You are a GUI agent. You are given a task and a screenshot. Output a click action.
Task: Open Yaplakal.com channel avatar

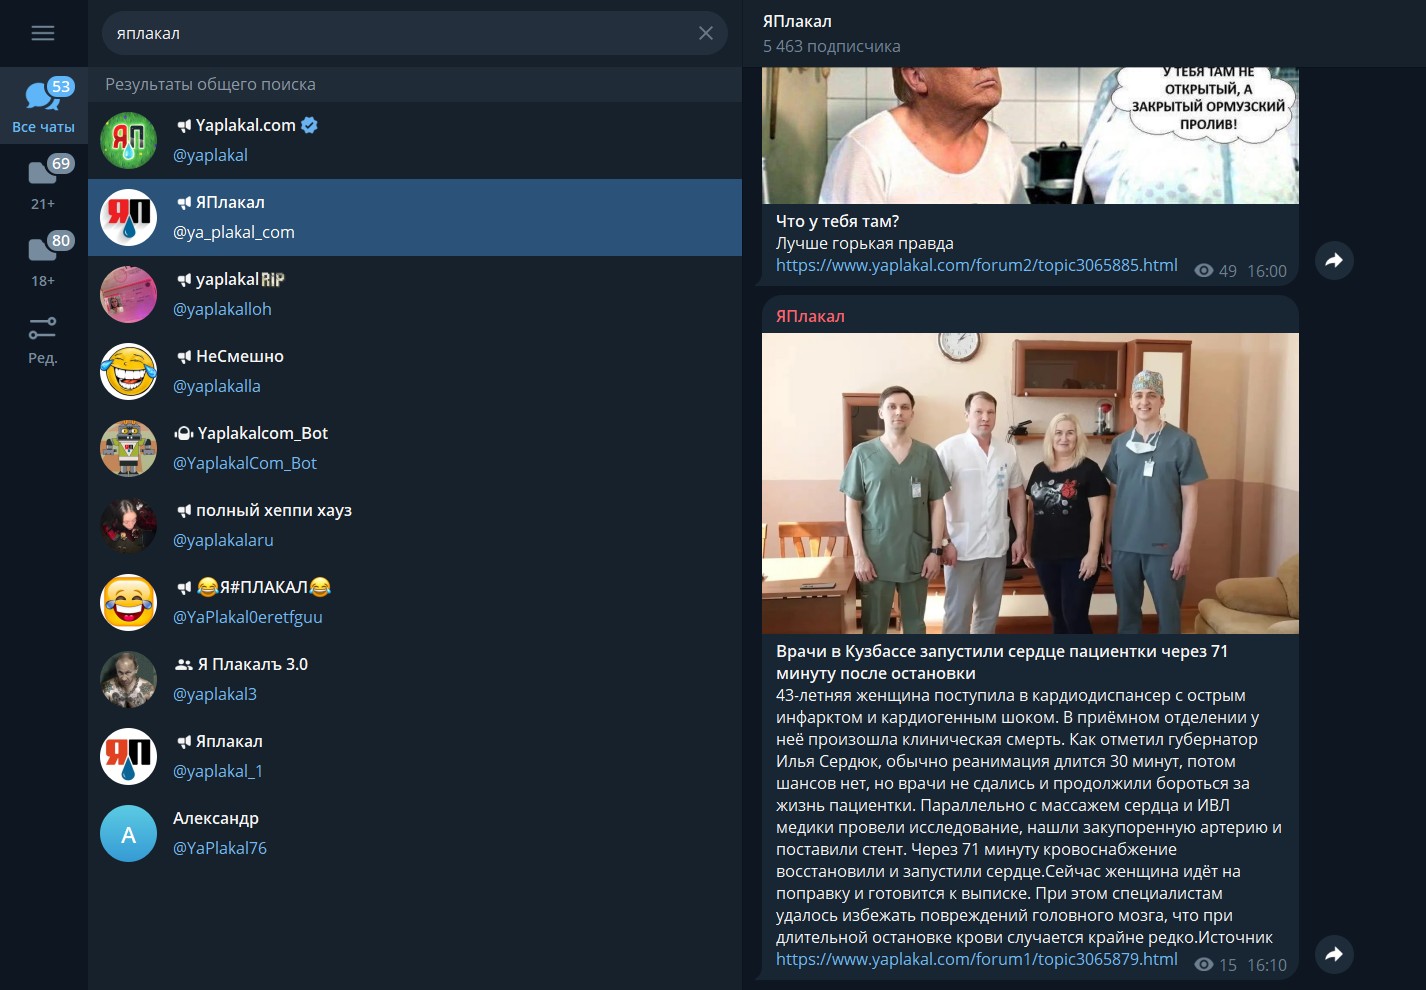coord(129,140)
